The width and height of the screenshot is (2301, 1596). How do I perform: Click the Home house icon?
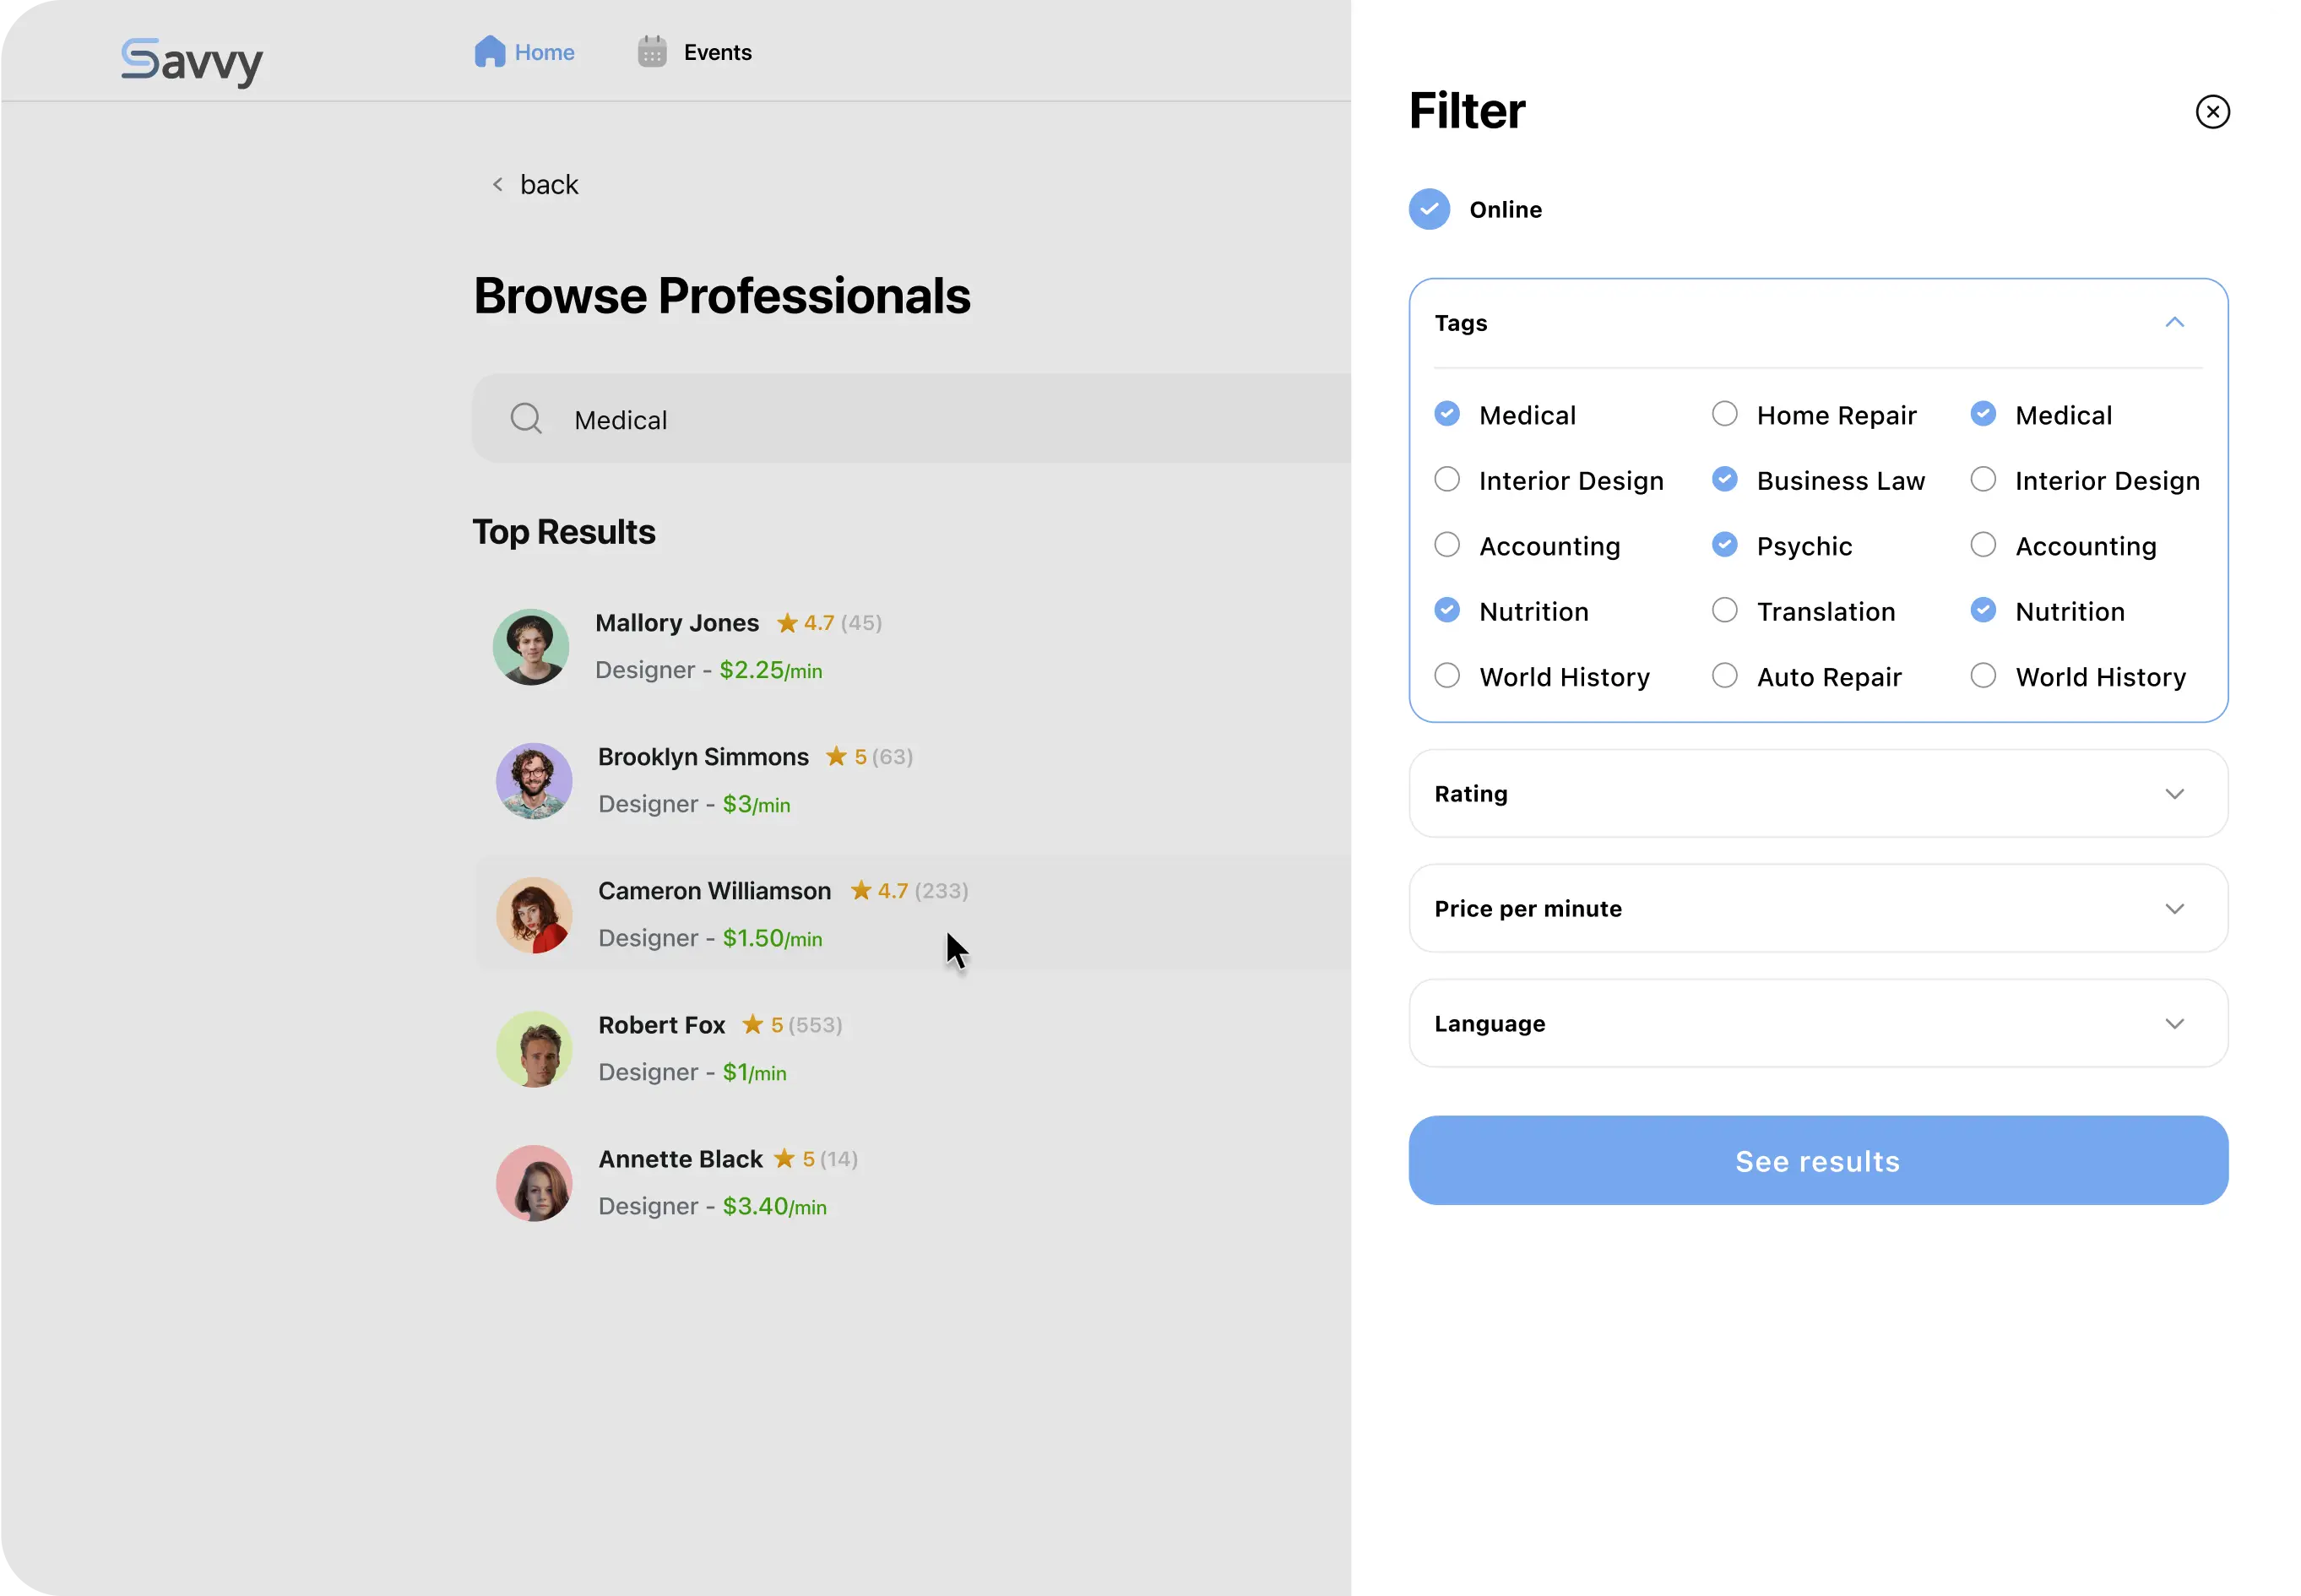pos(489,52)
